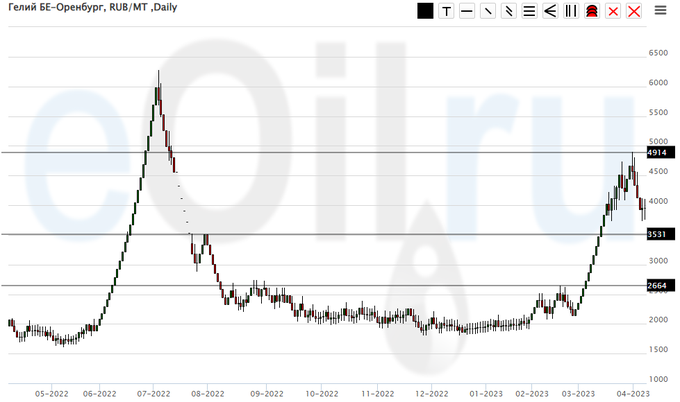Image resolution: width=680 pixels, height=402 pixels.
Task: Select the diagonal trend line tool
Action: 487,11
